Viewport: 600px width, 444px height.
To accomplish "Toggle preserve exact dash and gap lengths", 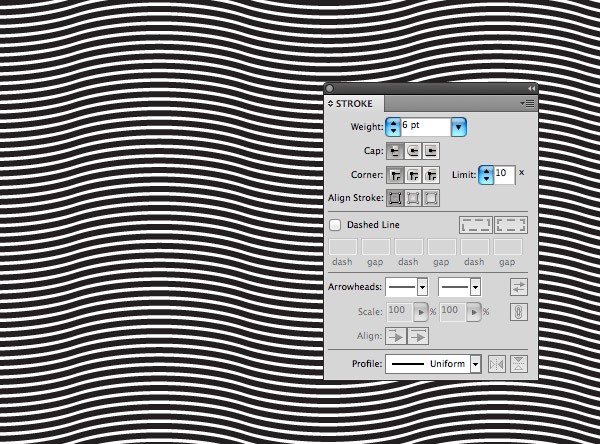I will click(475, 225).
